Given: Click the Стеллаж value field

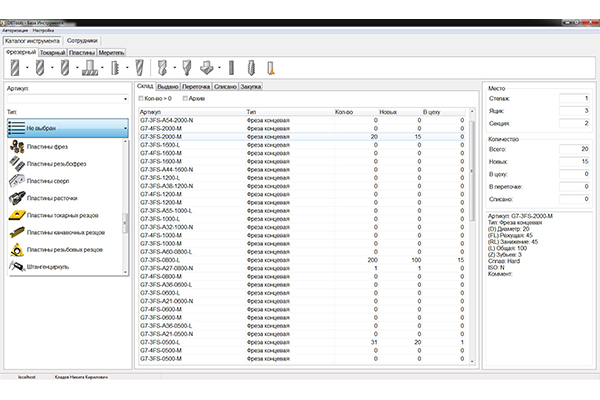Looking at the screenshot, I should [574, 98].
